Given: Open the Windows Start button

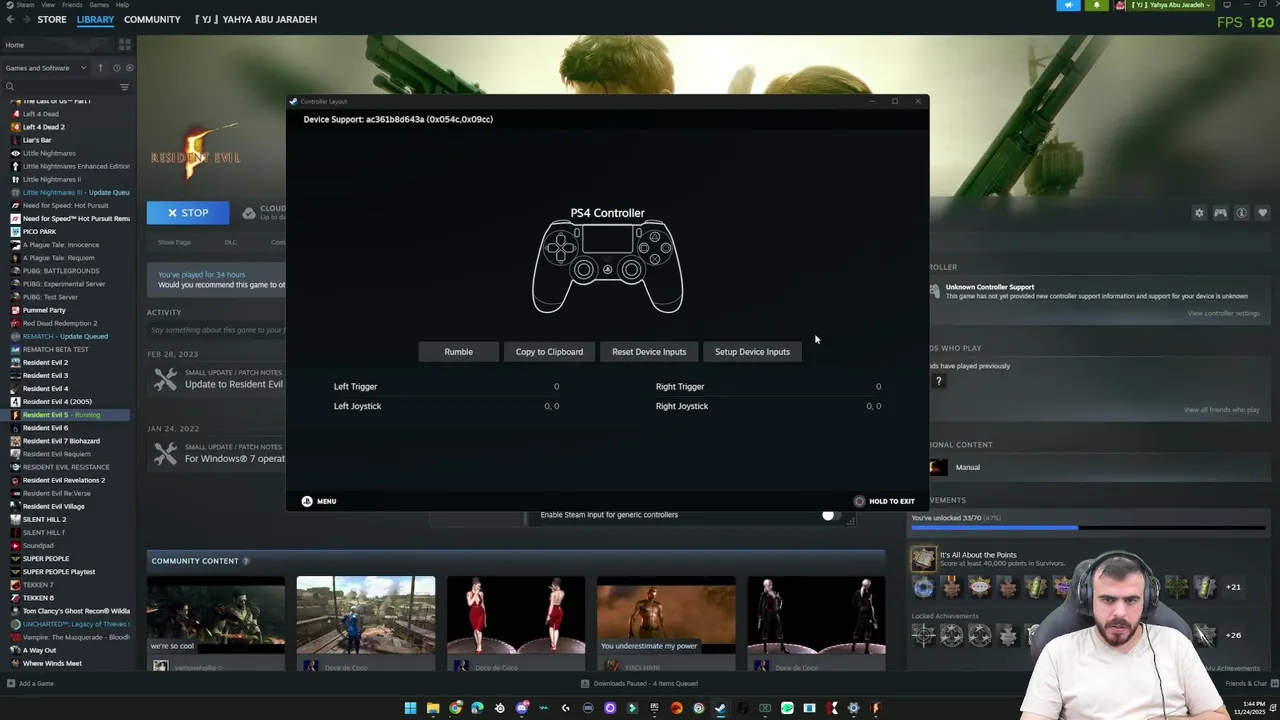Looking at the screenshot, I should click(x=410, y=708).
